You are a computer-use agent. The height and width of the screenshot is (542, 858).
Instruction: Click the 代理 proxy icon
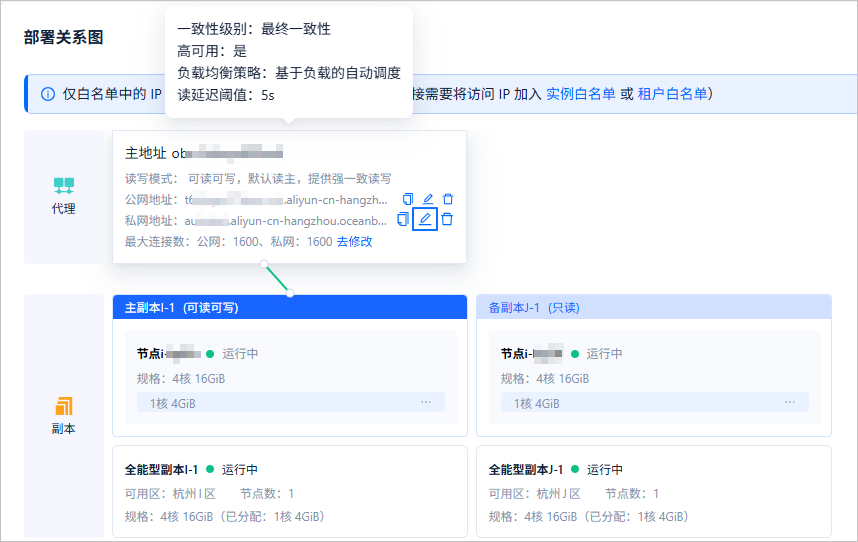pos(63,185)
